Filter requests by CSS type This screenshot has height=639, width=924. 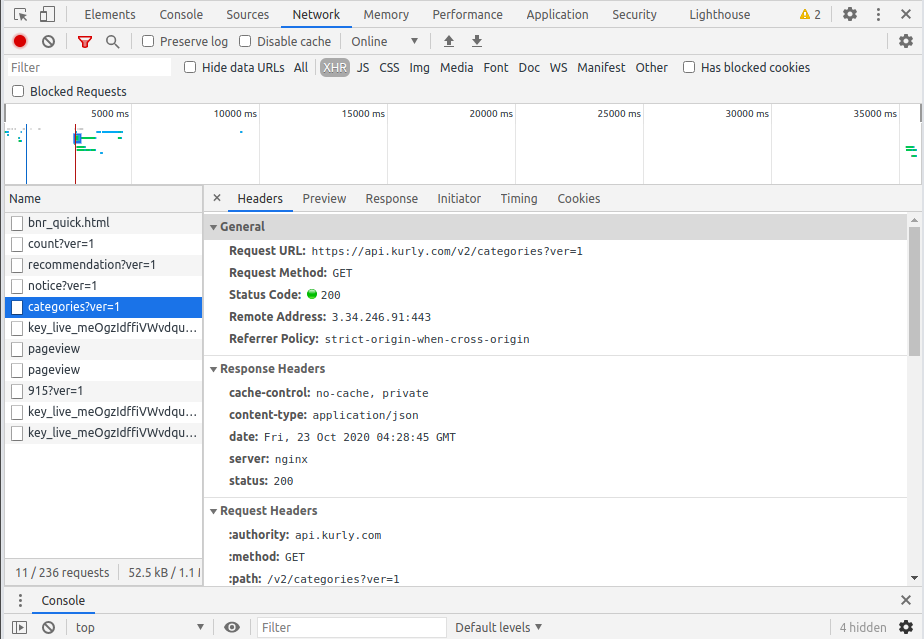click(389, 67)
